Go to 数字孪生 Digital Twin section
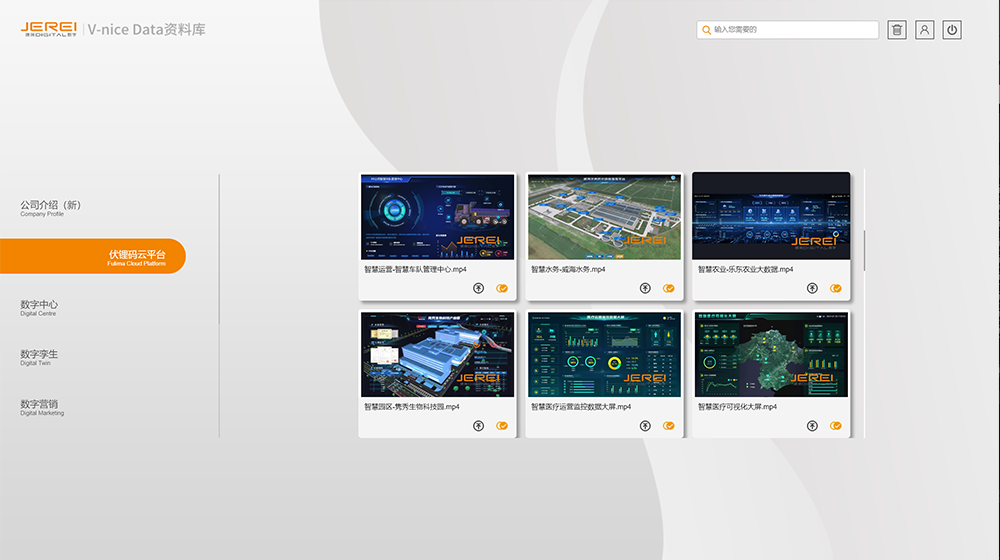This screenshot has width=1000, height=560. [x=40, y=357]
